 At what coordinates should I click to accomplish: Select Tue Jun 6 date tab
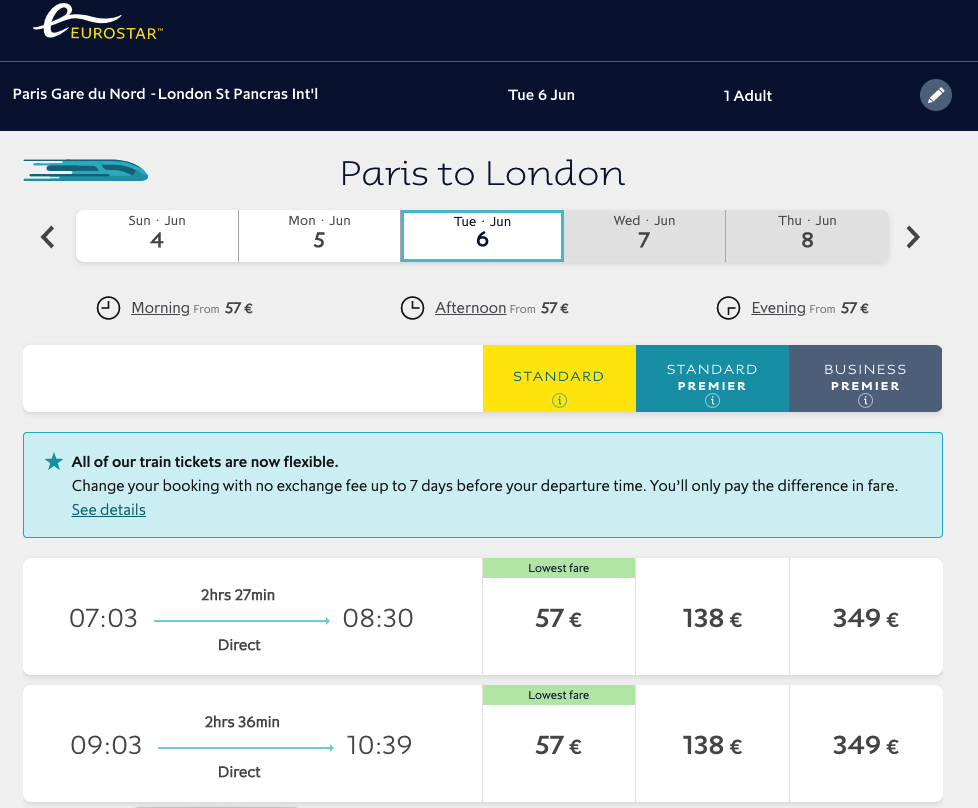(x=482, y=236)
